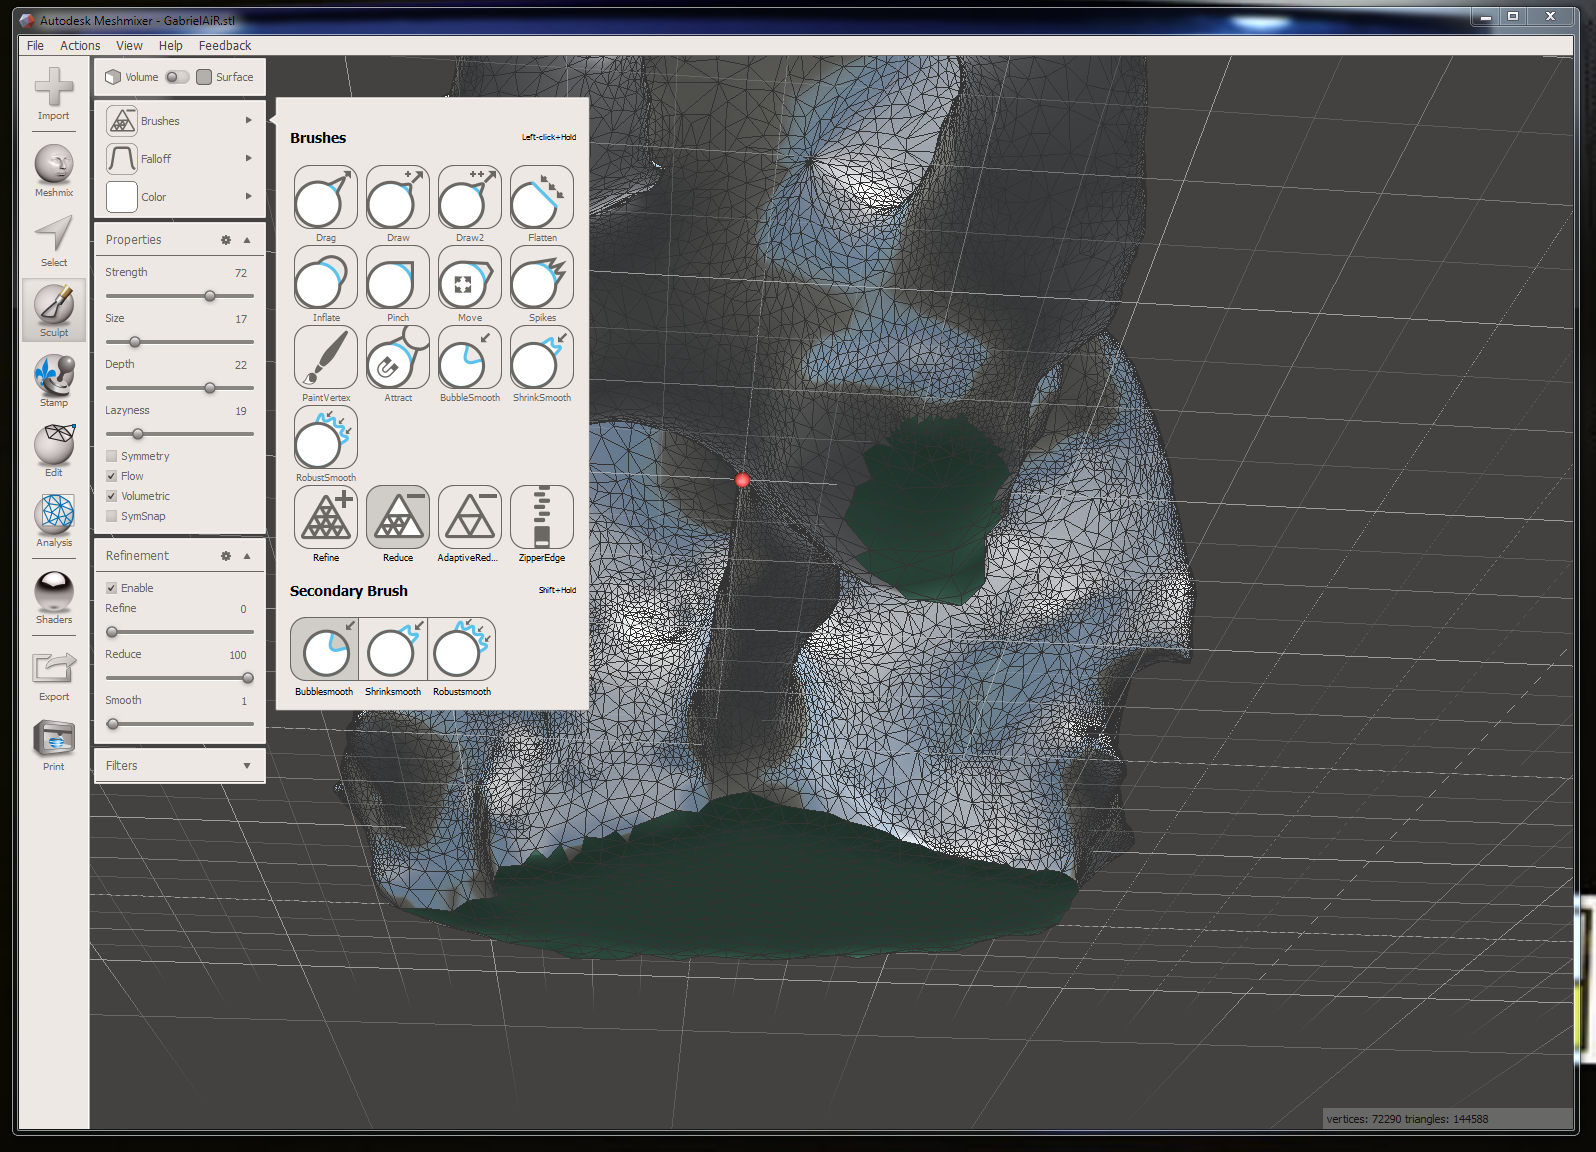This screenshot has height=1152, width=1596.
Task: Click the Falloff curve button
Action: pos(122,159)
